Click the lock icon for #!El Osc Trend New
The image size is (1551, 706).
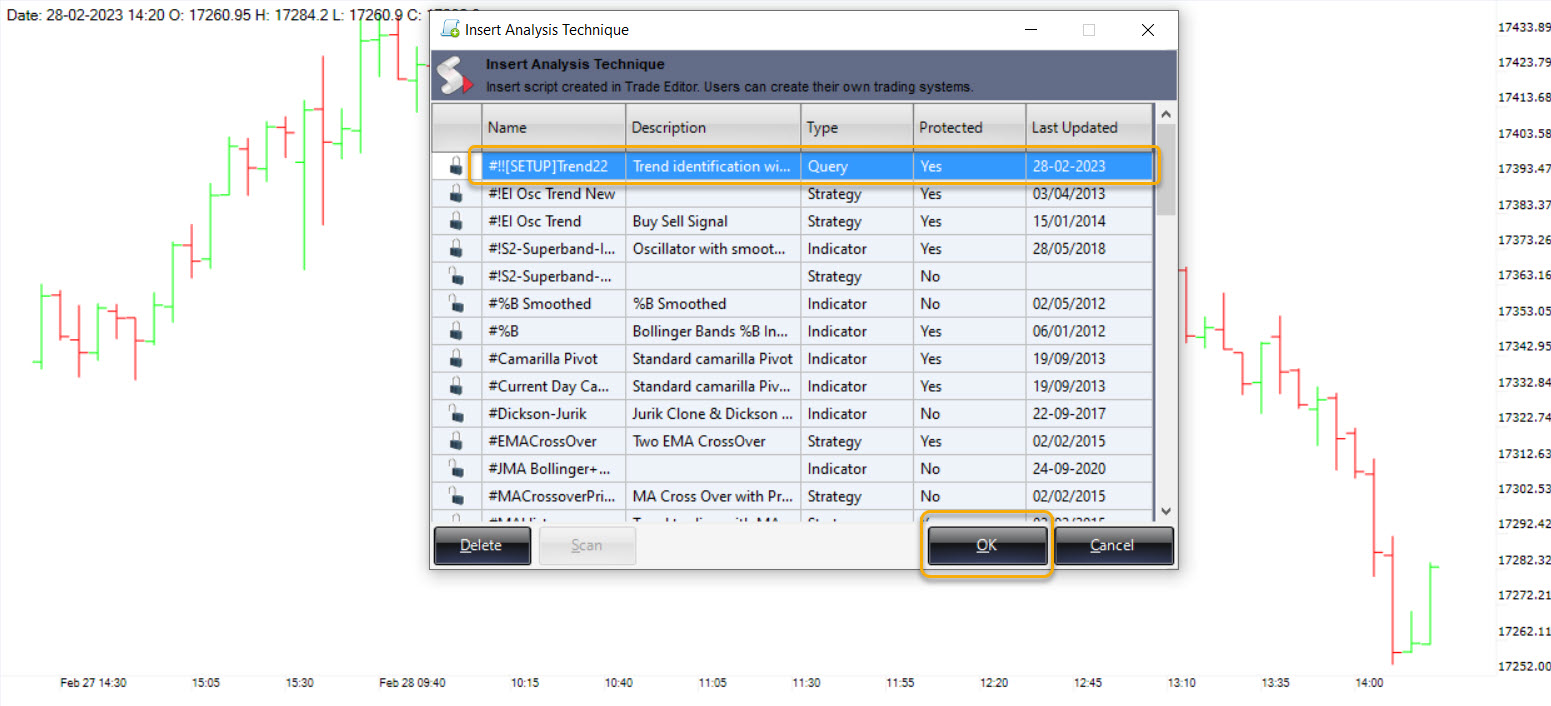point(456,194)
